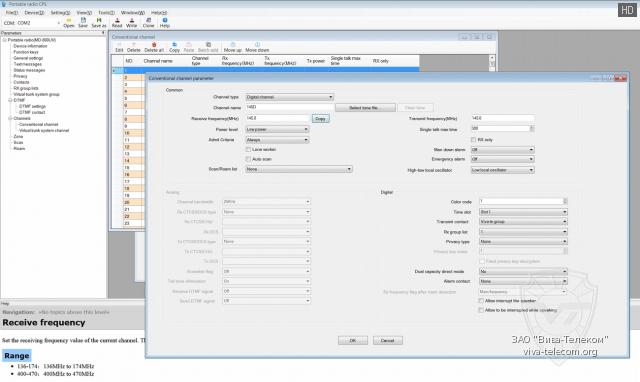Enable the RX only checkbox
Image resolution: width=640 pixels, height=382 pixels.
click(x=473, y=140)
